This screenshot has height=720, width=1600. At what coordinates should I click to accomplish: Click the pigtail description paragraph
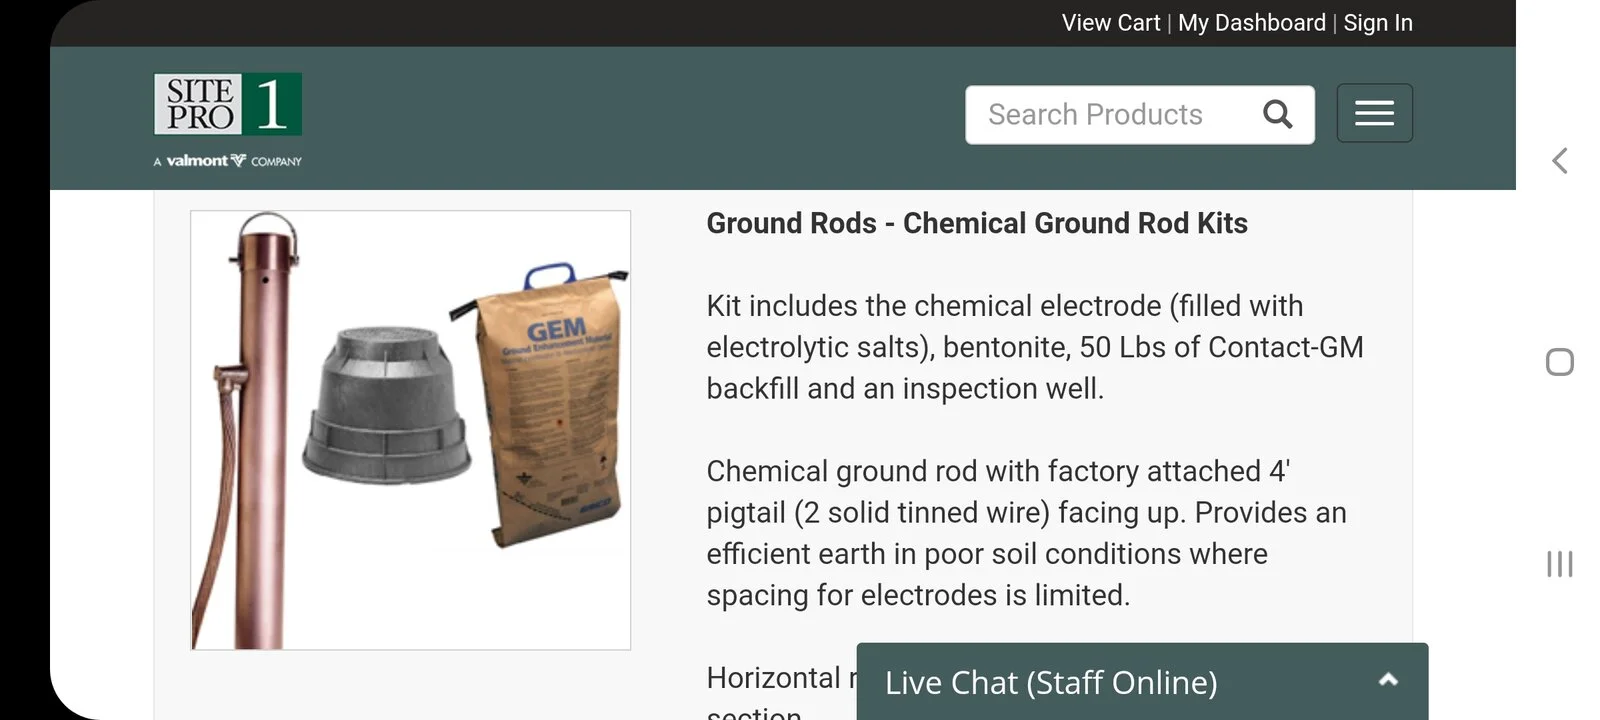[1027, 533]
